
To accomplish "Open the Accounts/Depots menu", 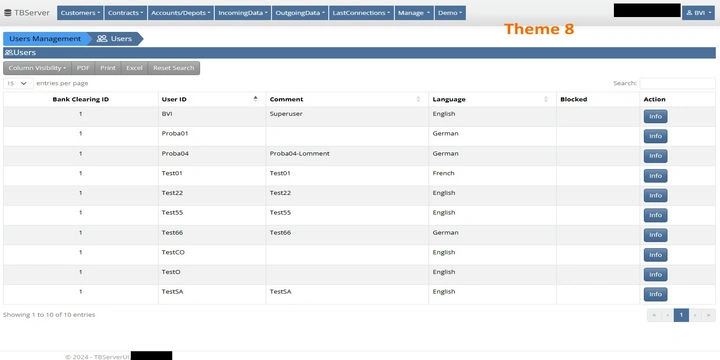I will click(x=181, y=13).
